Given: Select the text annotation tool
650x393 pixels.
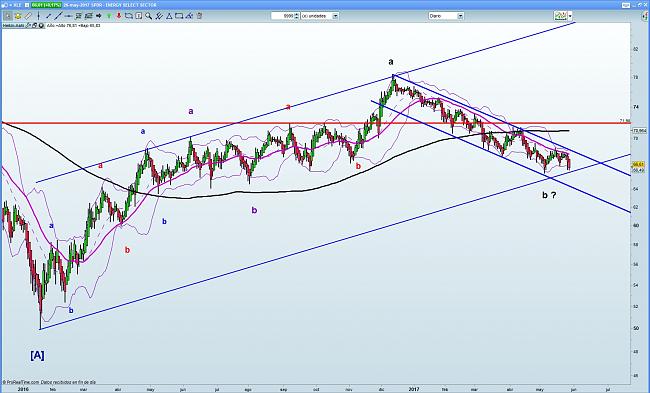Looking at the screenshot, I should (x=138, y=16).
